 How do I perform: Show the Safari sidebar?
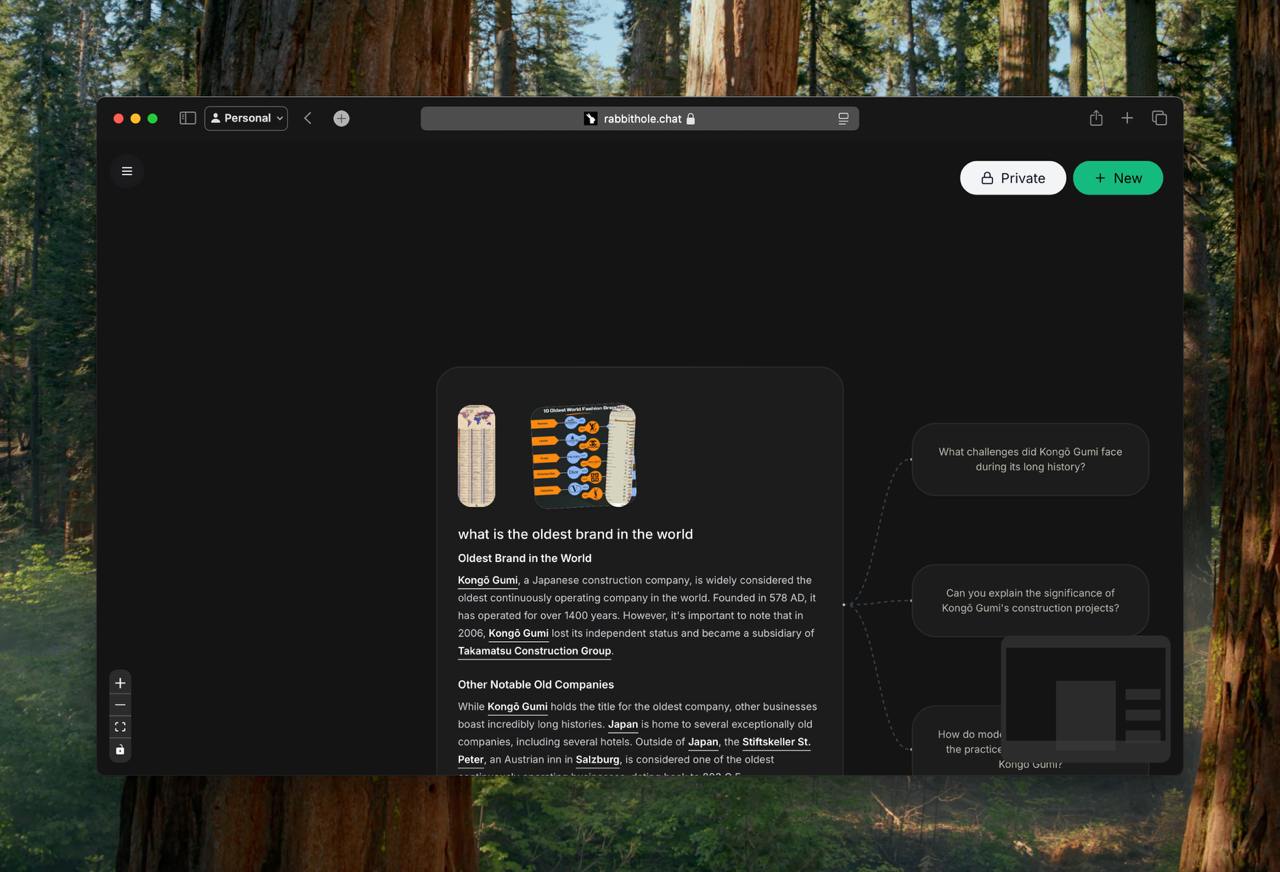(x=187, y=118)
